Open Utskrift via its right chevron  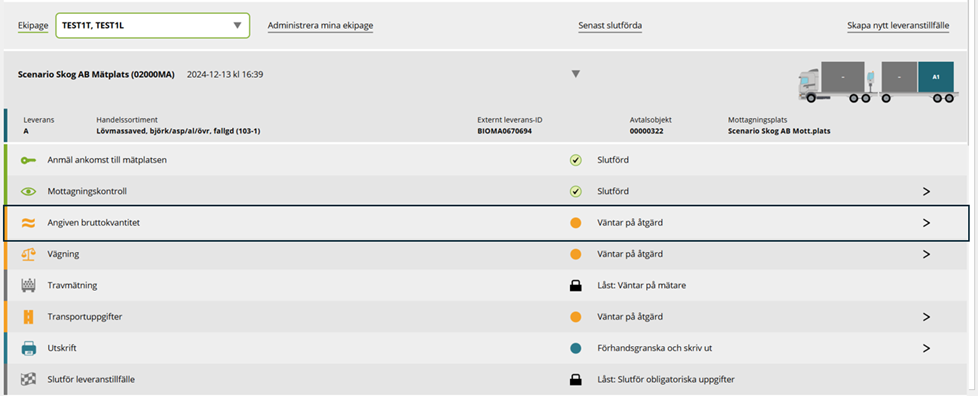click(926, 348)
